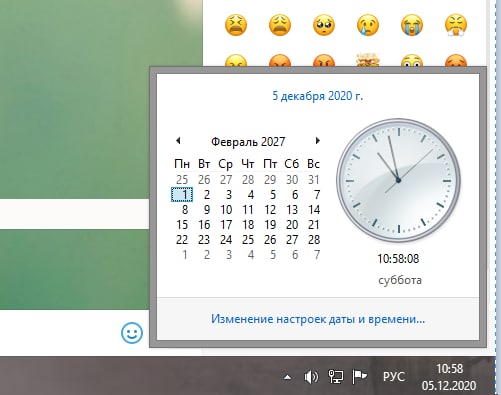Select day 14 in the calendar
501x395 pixels.
pyautogui.click(x=314, y=210)
